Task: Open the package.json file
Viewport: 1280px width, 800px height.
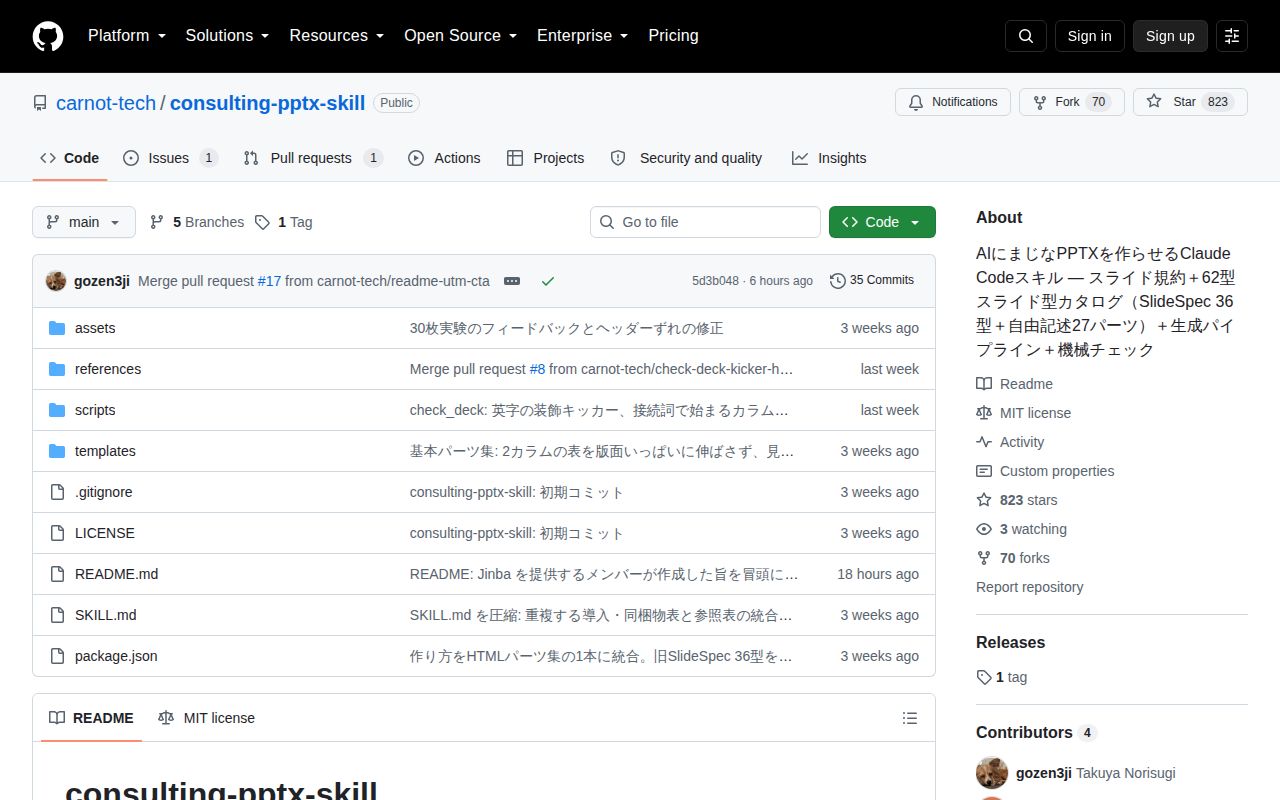Action: tap(116, 656)
